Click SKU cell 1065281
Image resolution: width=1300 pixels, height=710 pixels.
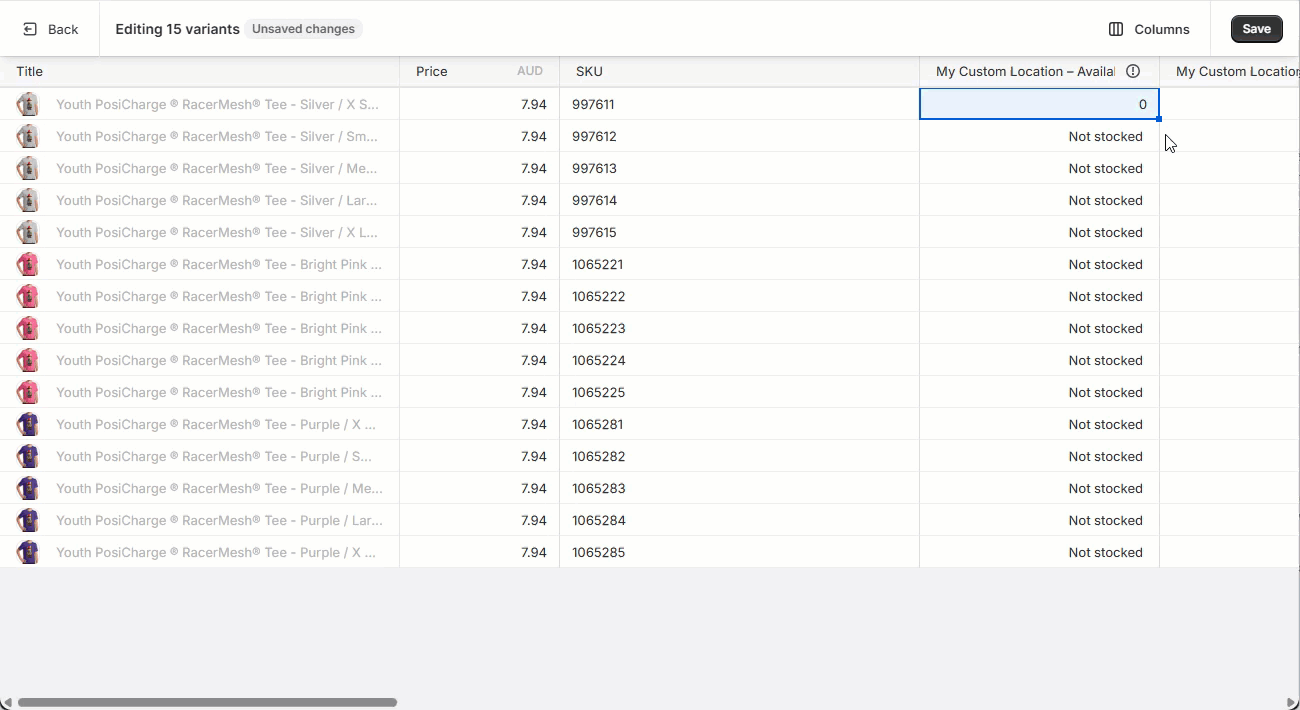click(x=740, y=424)
